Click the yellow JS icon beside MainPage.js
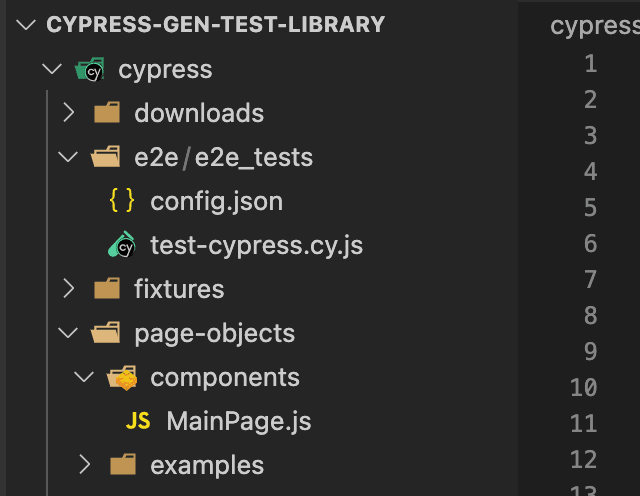Viewport: 640px width, 496px height. (x=138, y=421)
